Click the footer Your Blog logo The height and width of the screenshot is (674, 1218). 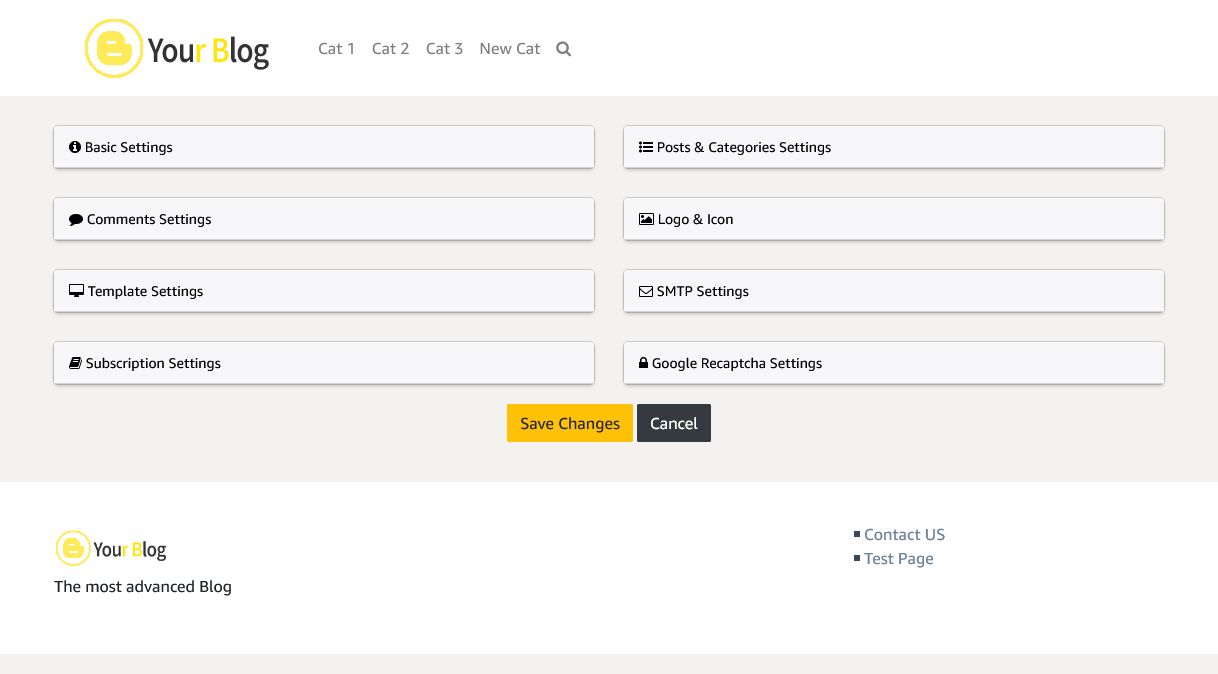[x=111, y=549]
